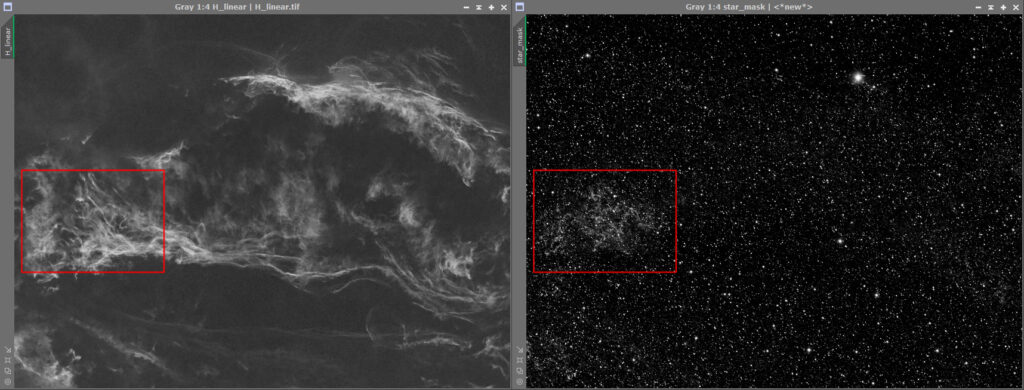
Task: Shade the H_linear image window
Action: coord(479,7)
